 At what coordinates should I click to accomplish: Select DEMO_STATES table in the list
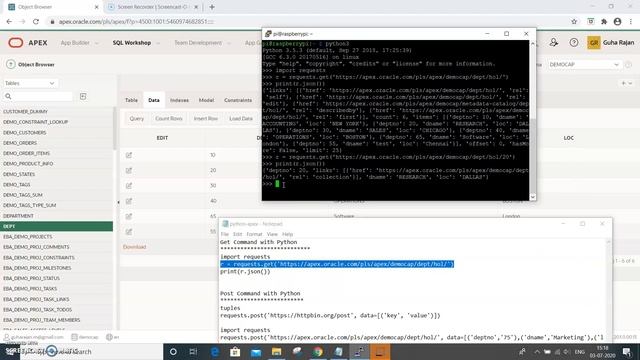pyautogui.click(x=56, y=174)
